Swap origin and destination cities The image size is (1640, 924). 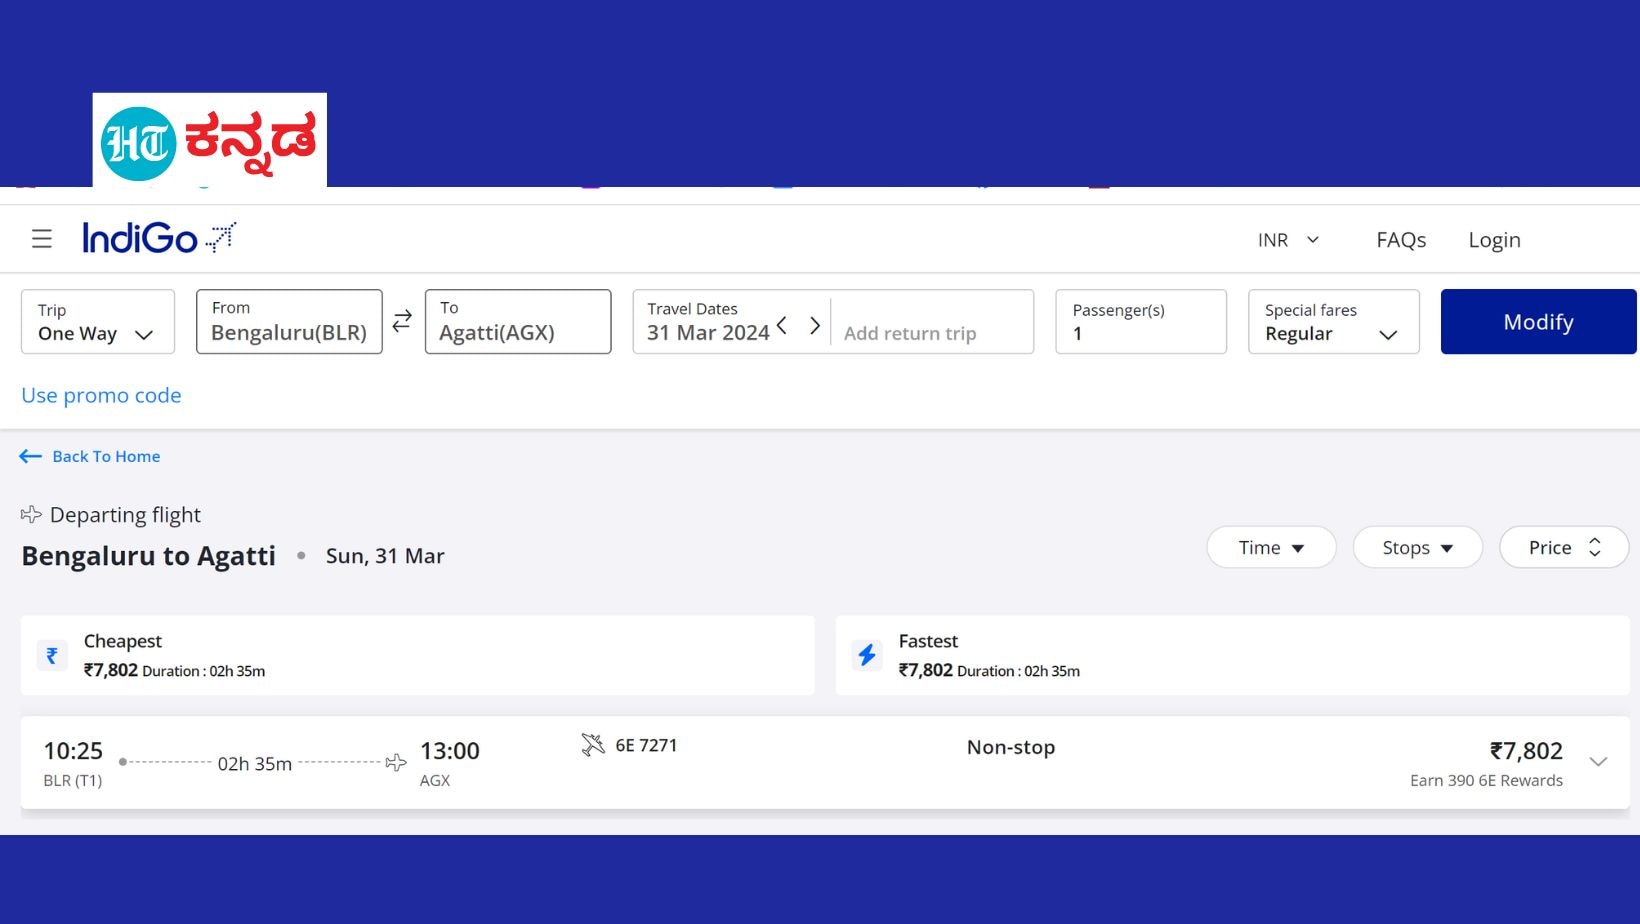[402, 321]
